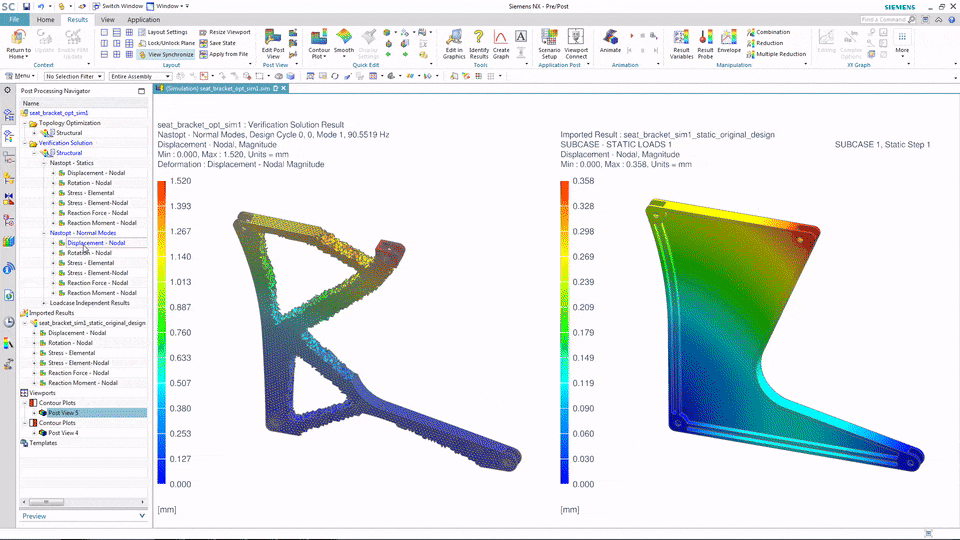Switch to the Application tab
This screenshot has height=540, width=960.
pos(143,20)
